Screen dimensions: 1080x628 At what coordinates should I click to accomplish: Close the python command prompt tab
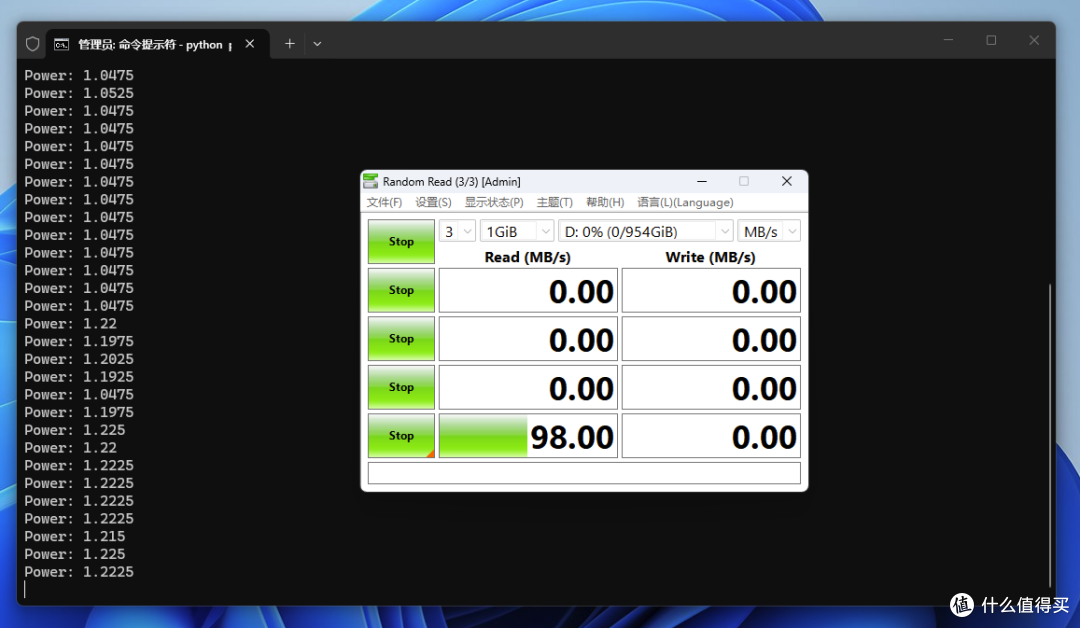[250, 43]
